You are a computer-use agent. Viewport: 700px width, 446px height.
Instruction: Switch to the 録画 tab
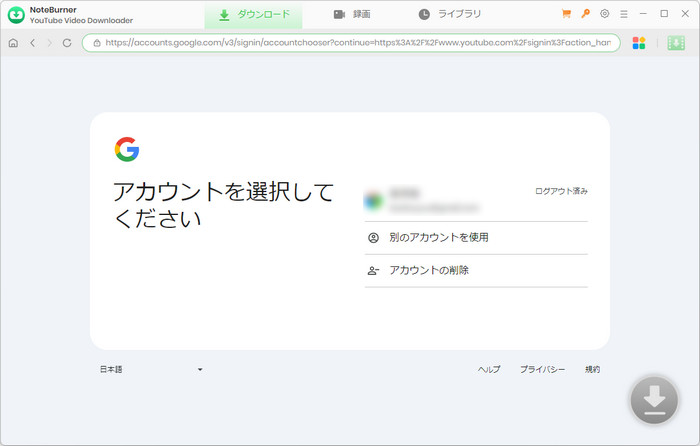352,15
